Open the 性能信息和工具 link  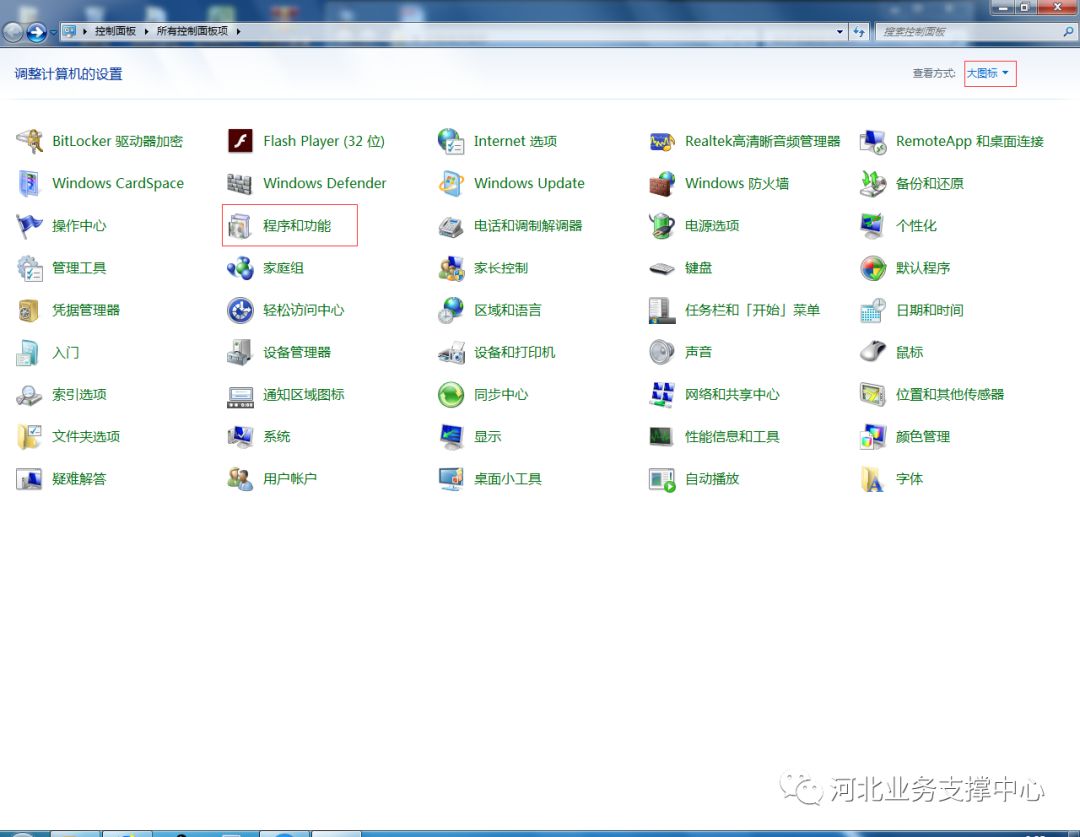pos(731,437)
